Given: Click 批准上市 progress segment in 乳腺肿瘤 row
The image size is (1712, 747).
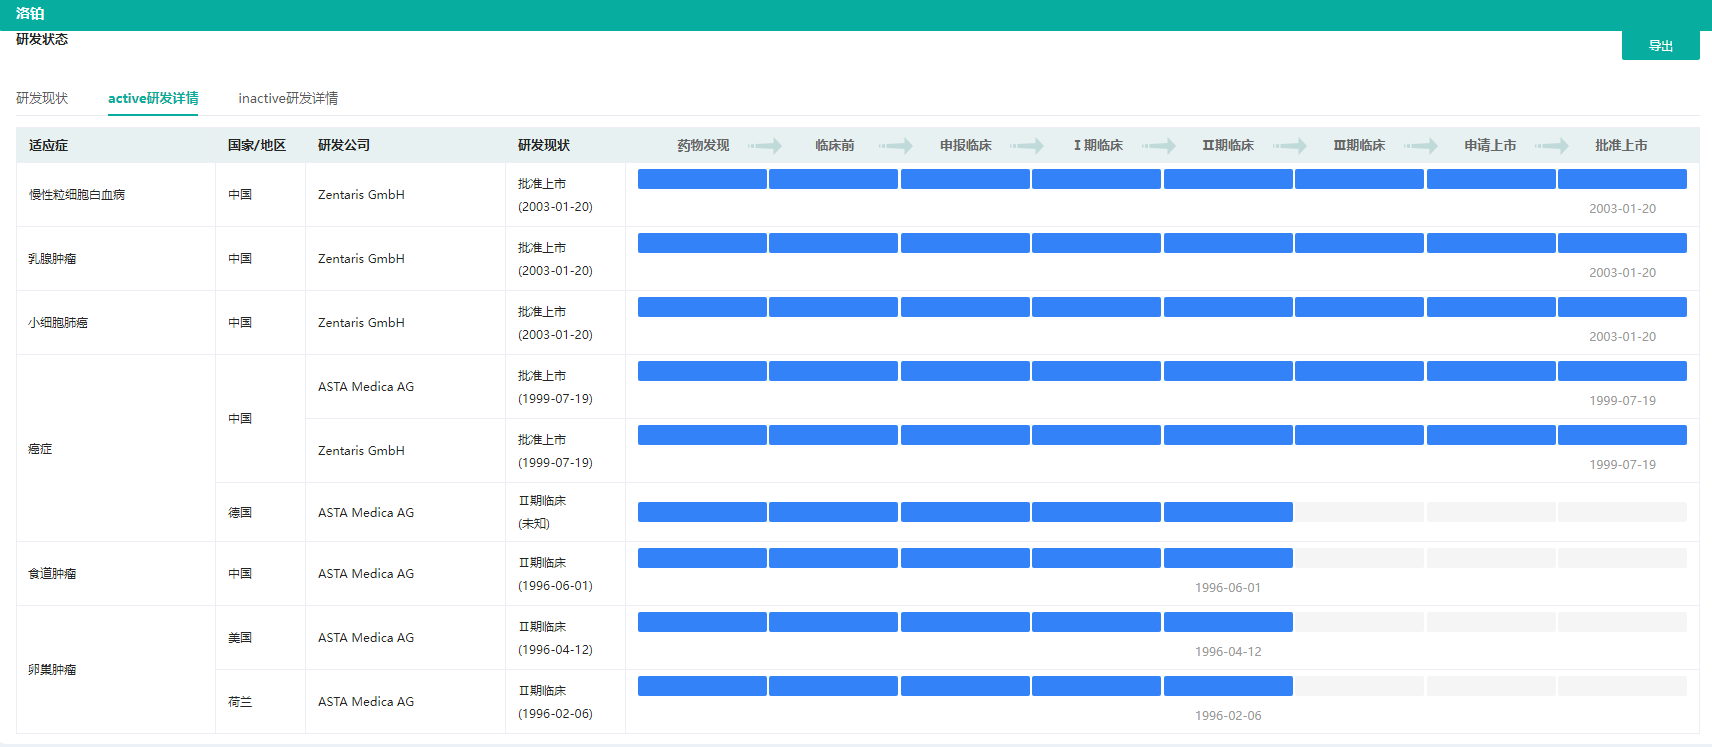Looking at the screenshot, I should (x=1622, y=243).
